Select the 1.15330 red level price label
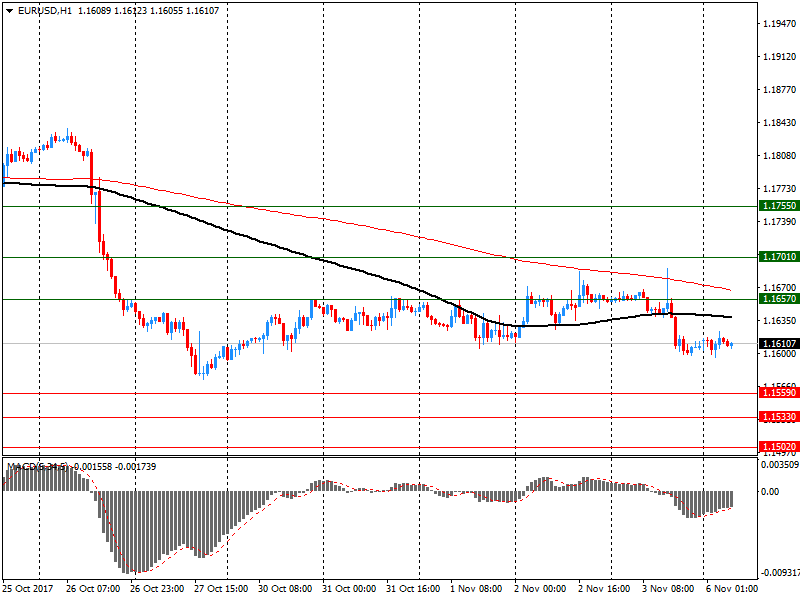This screenshot has height=600, width=800. coord(779,417)
